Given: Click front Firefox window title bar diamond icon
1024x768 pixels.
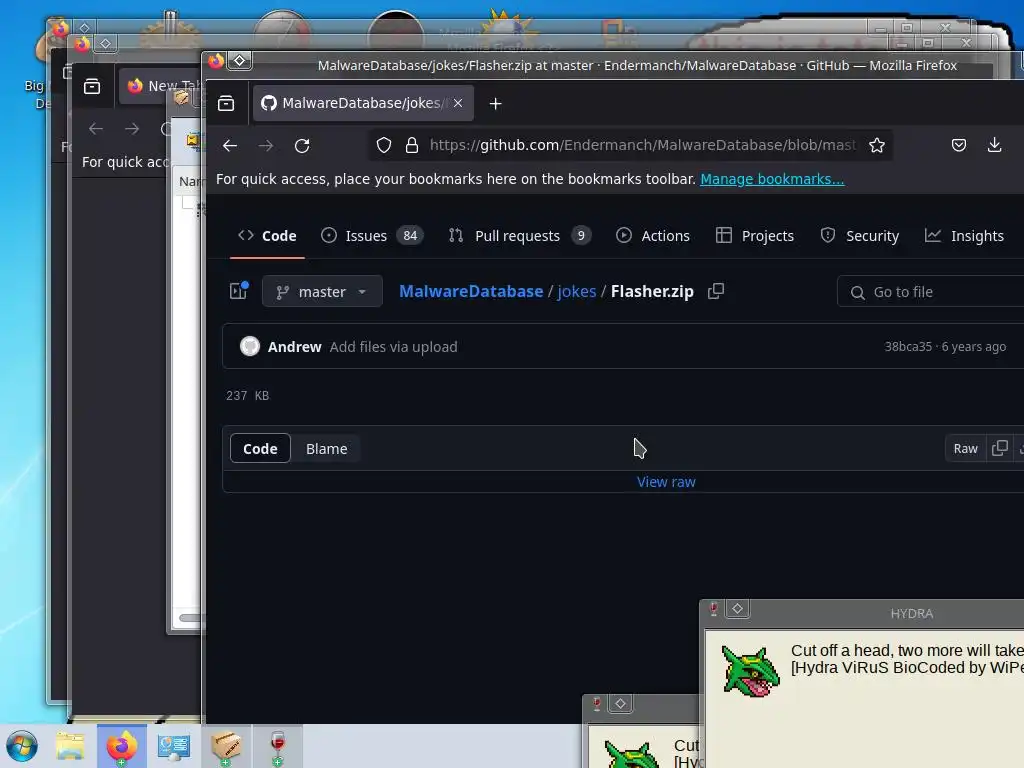Looking at the screenshot, I should click(240, 61).
